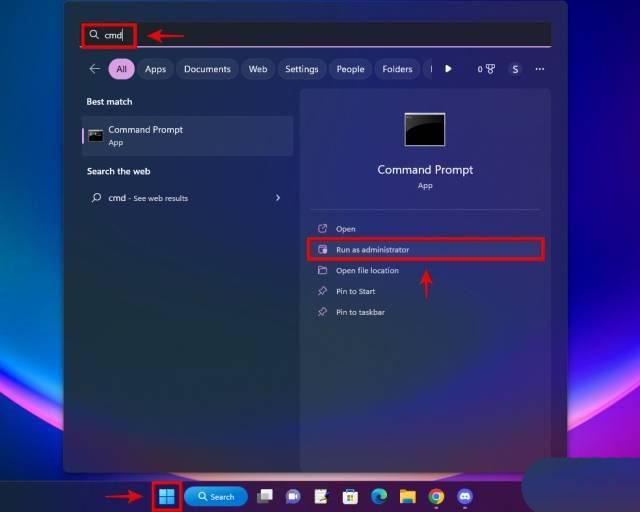Click the Open action icon
Screen dimensions: 640x512
point(322,228)
